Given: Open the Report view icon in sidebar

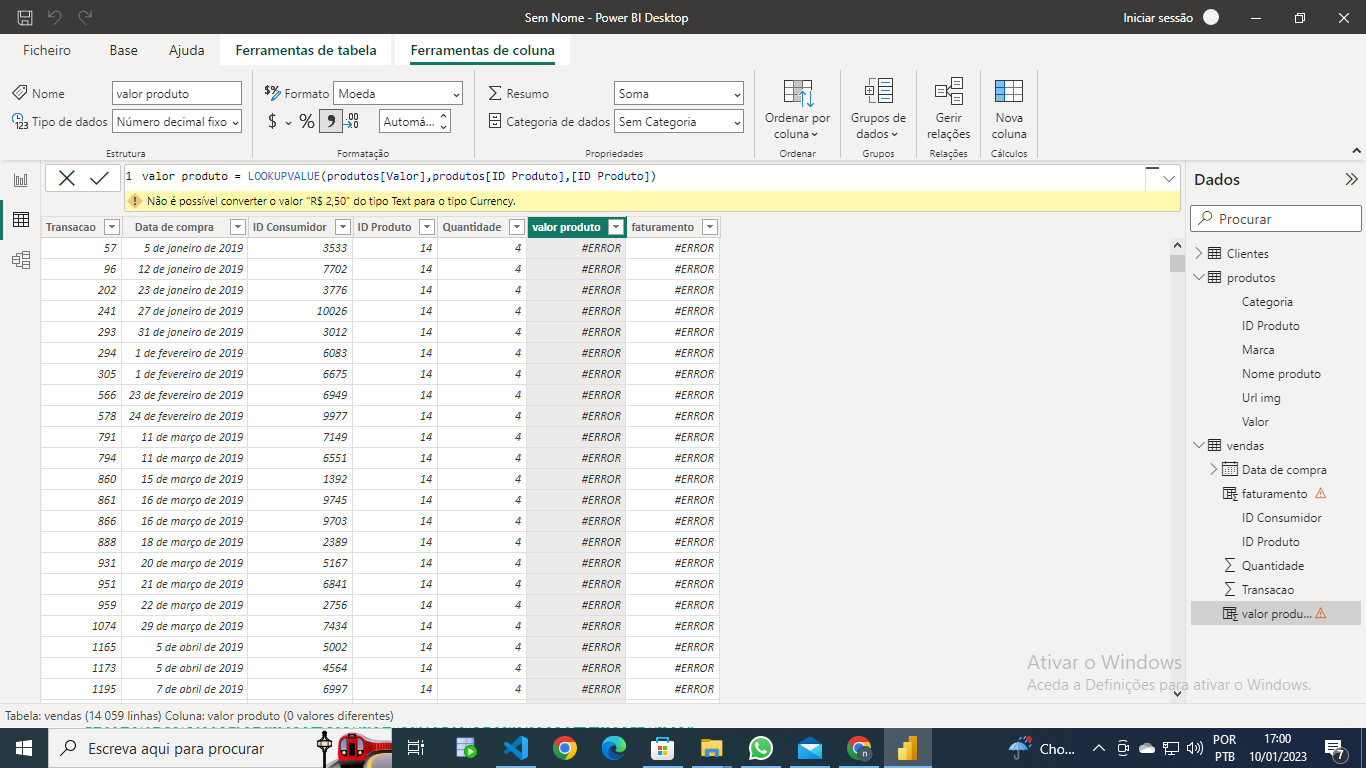Looking at the screenshot, I should (x=20, y=180).
